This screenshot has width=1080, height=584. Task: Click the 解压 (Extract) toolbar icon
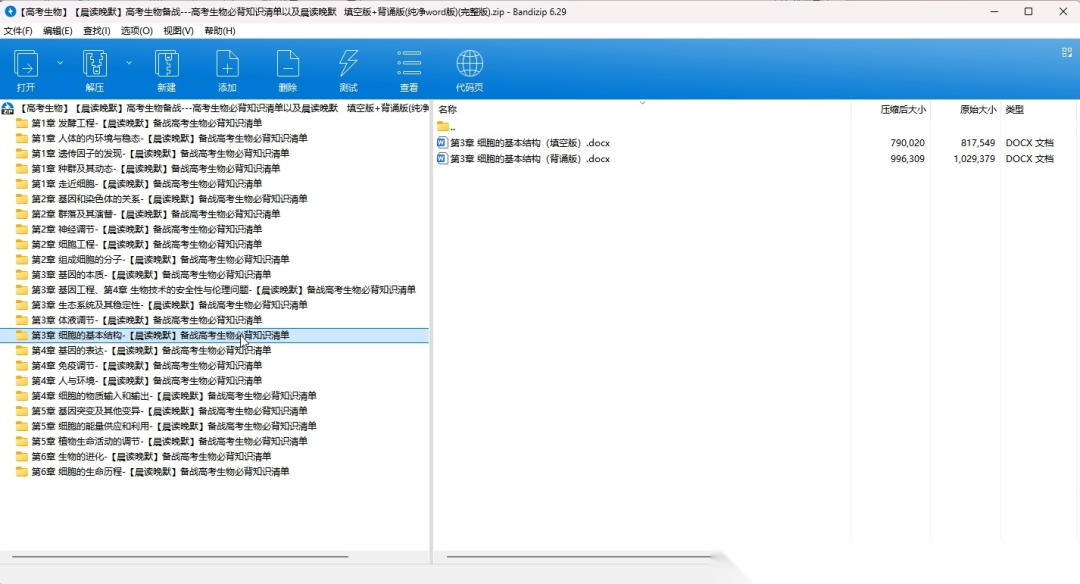[x=95, y=66]
